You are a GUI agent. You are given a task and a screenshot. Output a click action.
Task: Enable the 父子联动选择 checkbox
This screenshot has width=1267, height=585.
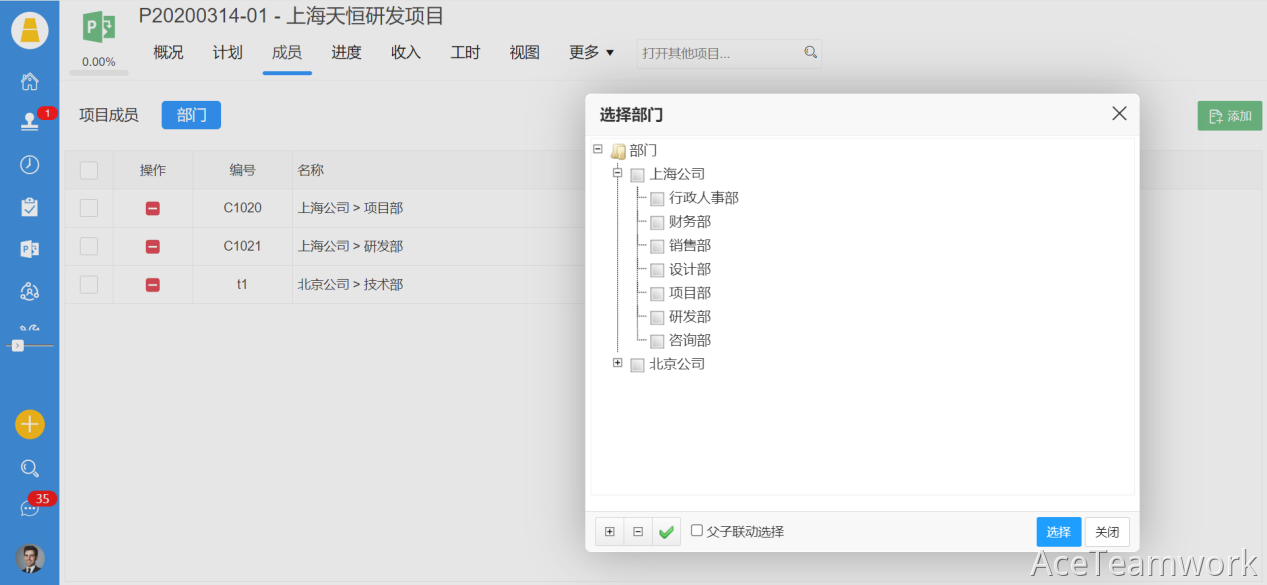697,531
